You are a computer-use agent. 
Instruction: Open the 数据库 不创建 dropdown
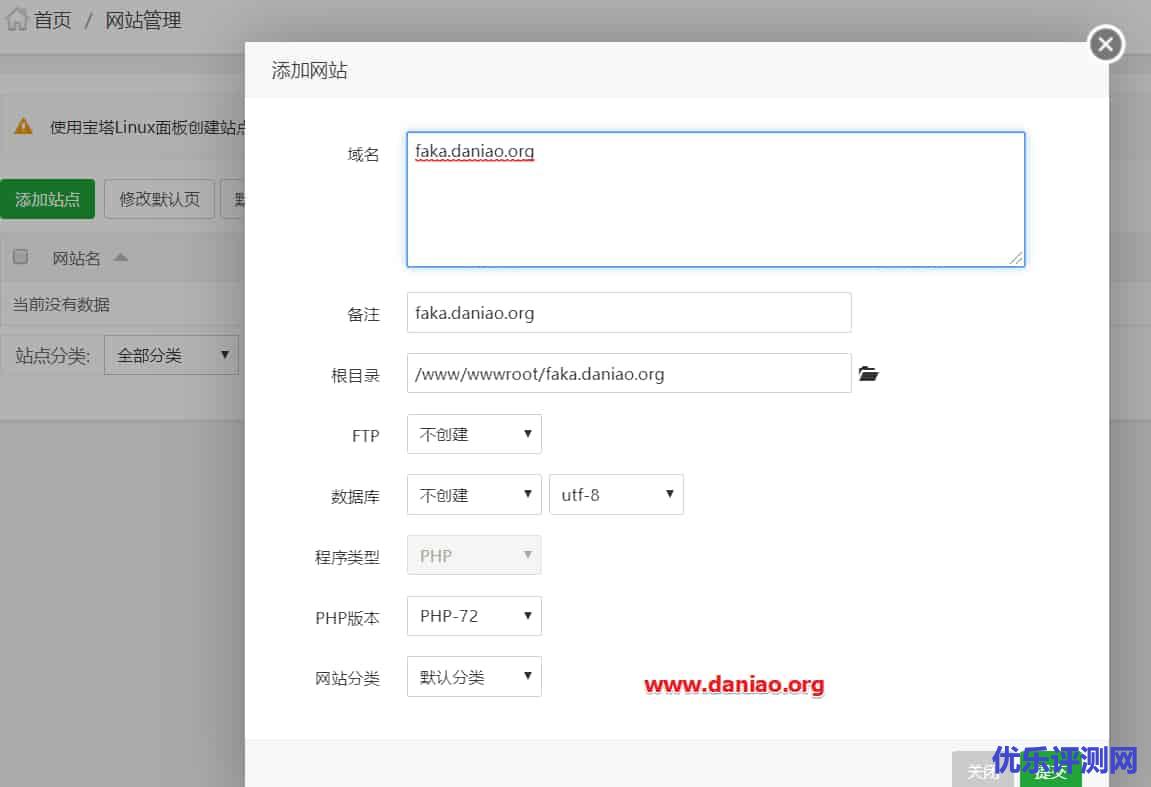tap(474, 495)
